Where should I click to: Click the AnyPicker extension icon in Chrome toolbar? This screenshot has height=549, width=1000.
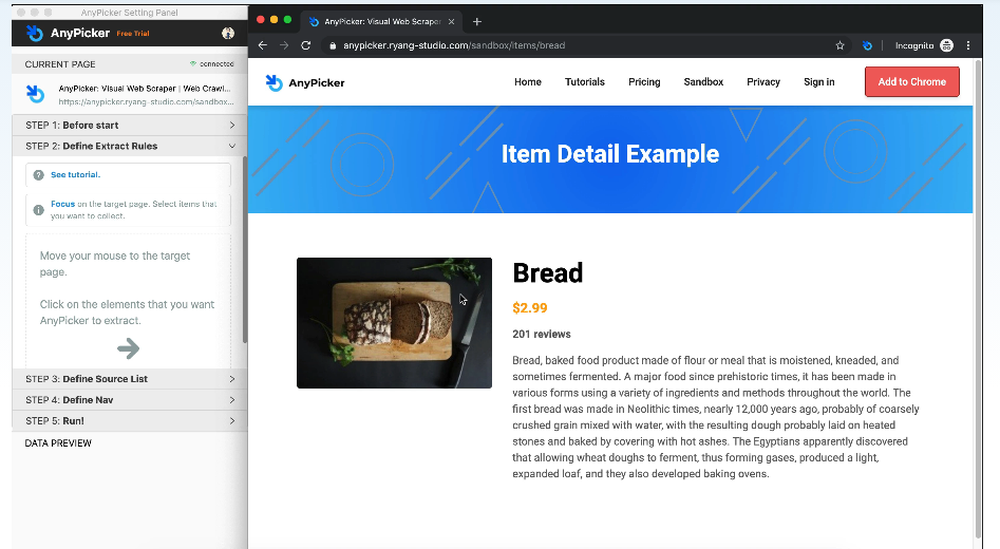[x=867, y=45]
